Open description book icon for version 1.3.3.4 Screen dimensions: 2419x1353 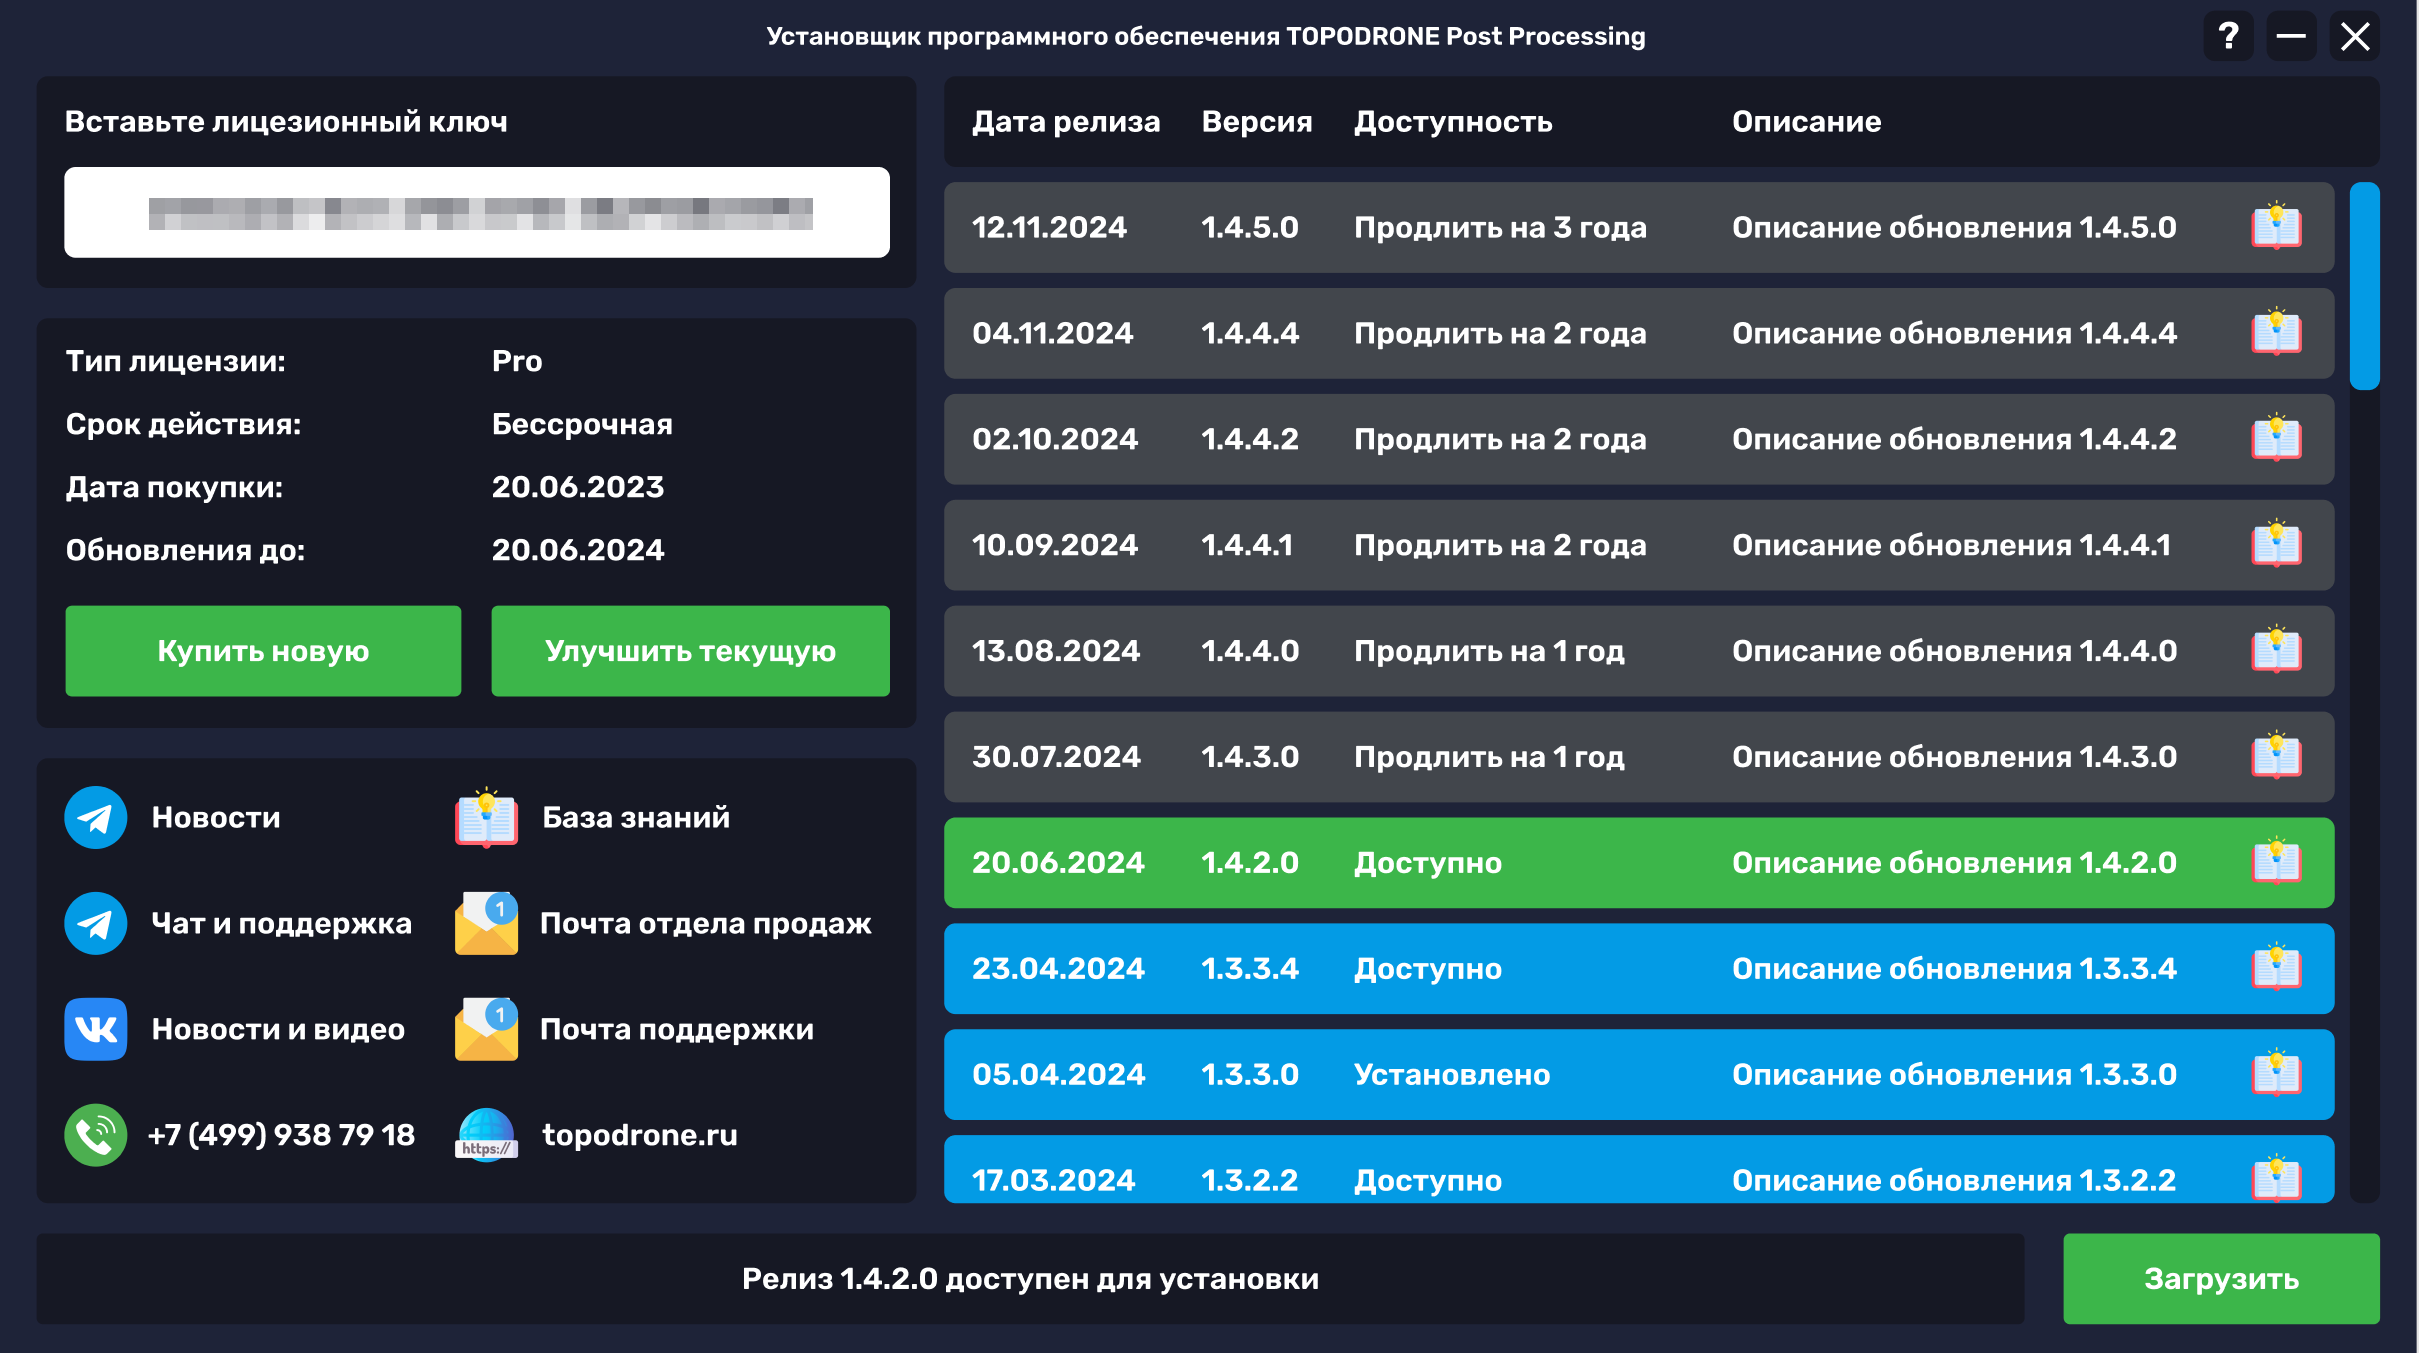(2276, 969)
